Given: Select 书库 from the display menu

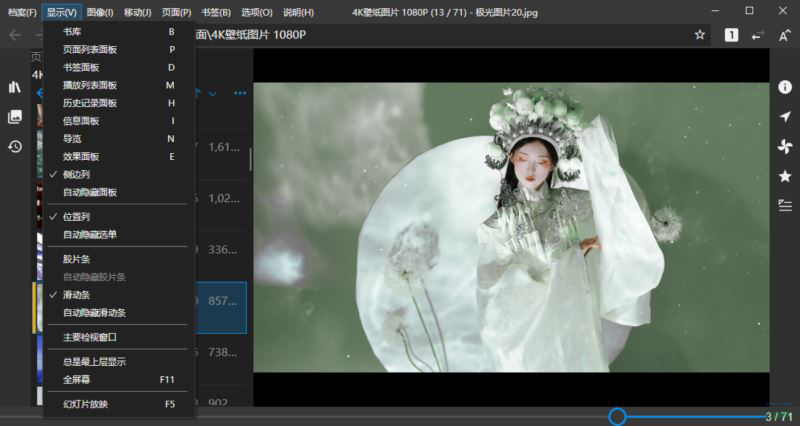Looking at the screenshot, I should (118, 32).
